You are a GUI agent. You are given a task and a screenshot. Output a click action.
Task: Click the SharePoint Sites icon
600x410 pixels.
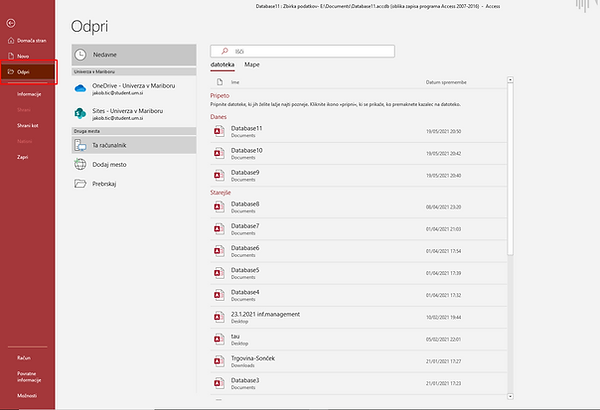[x=80, y=113]
